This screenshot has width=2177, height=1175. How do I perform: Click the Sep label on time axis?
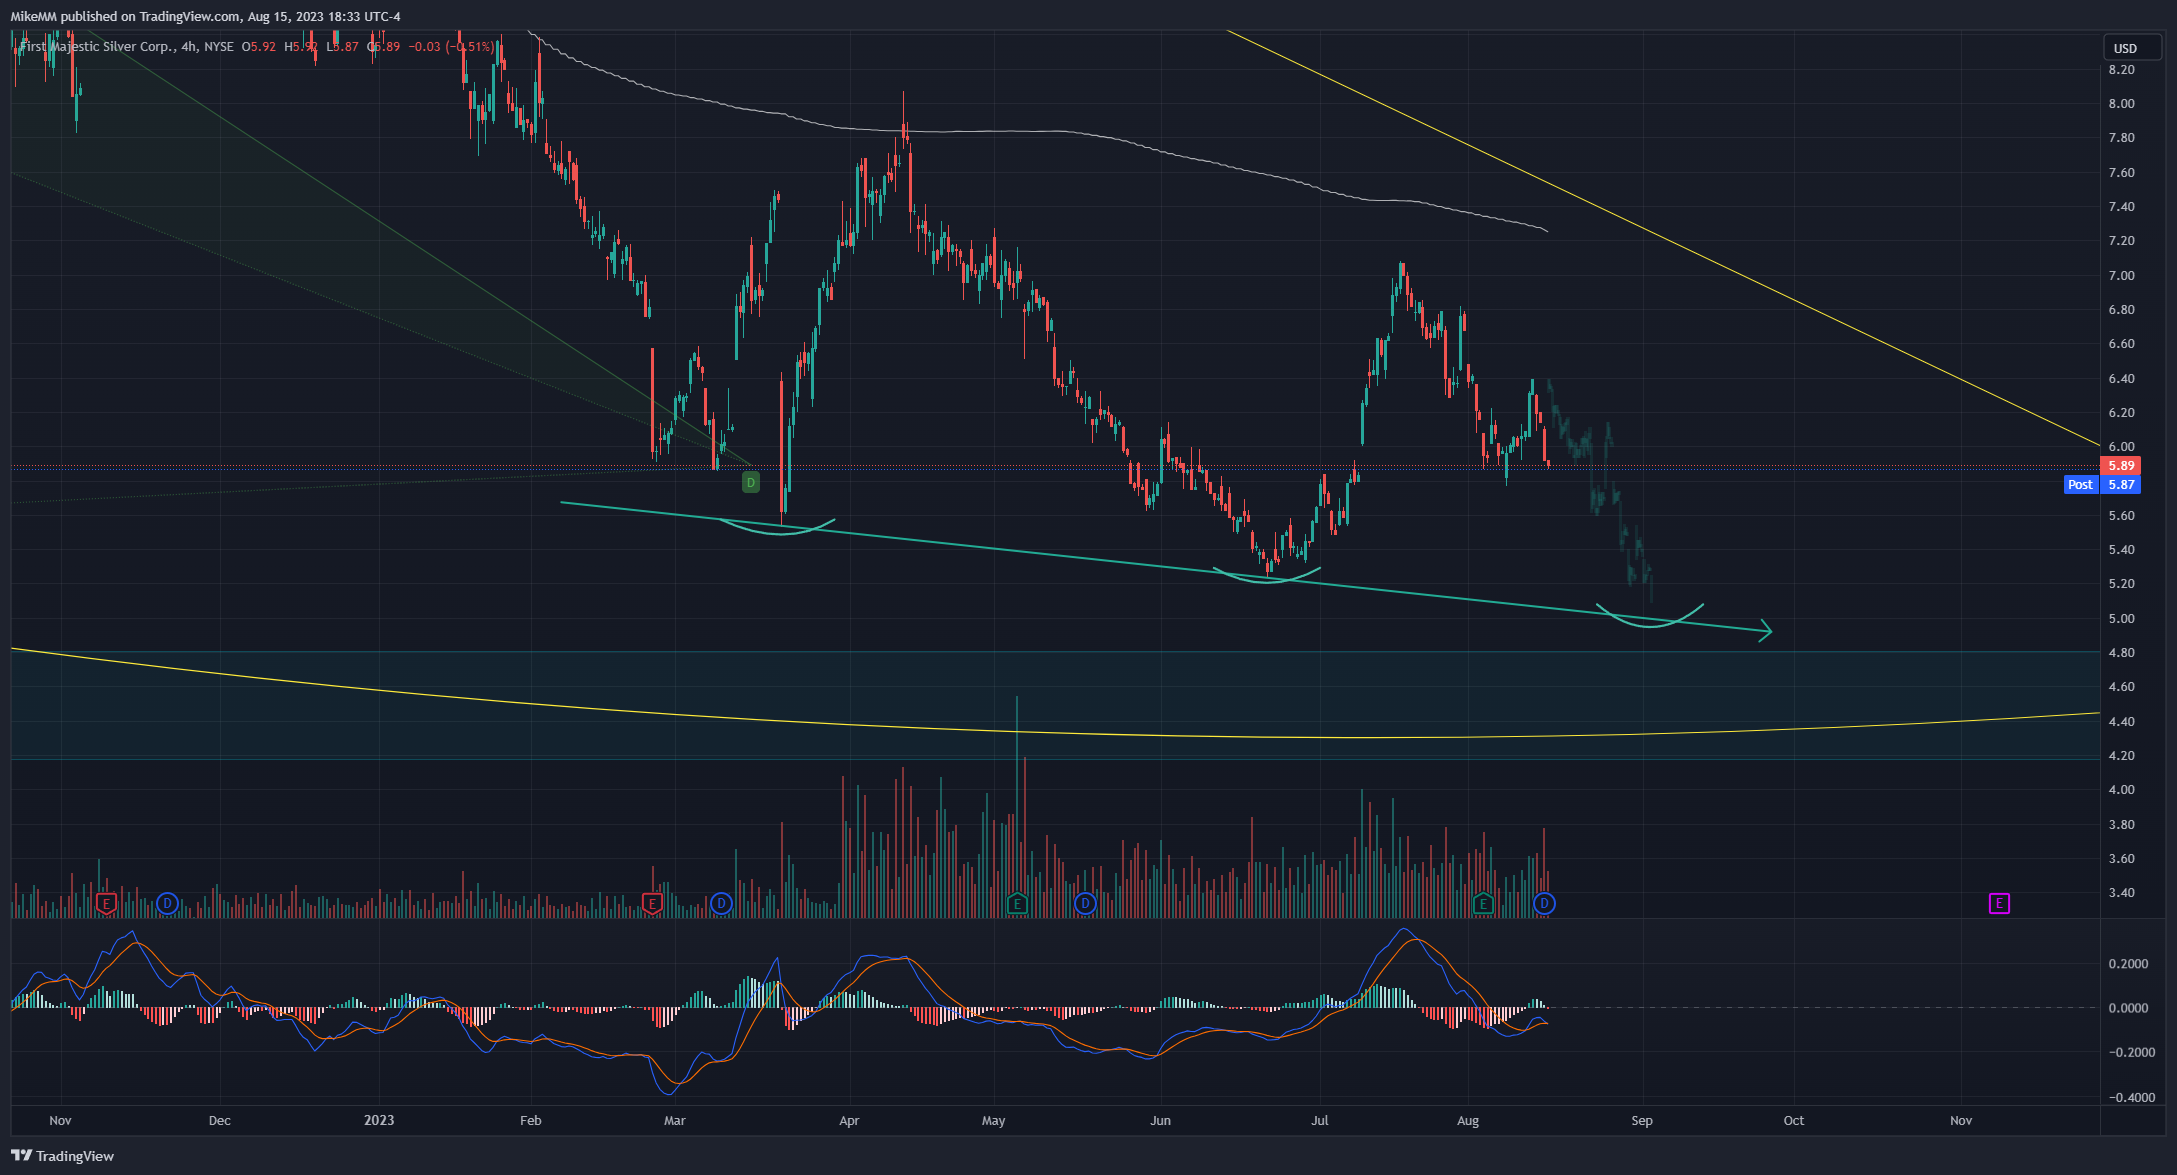click(x=1642, y=1120)
